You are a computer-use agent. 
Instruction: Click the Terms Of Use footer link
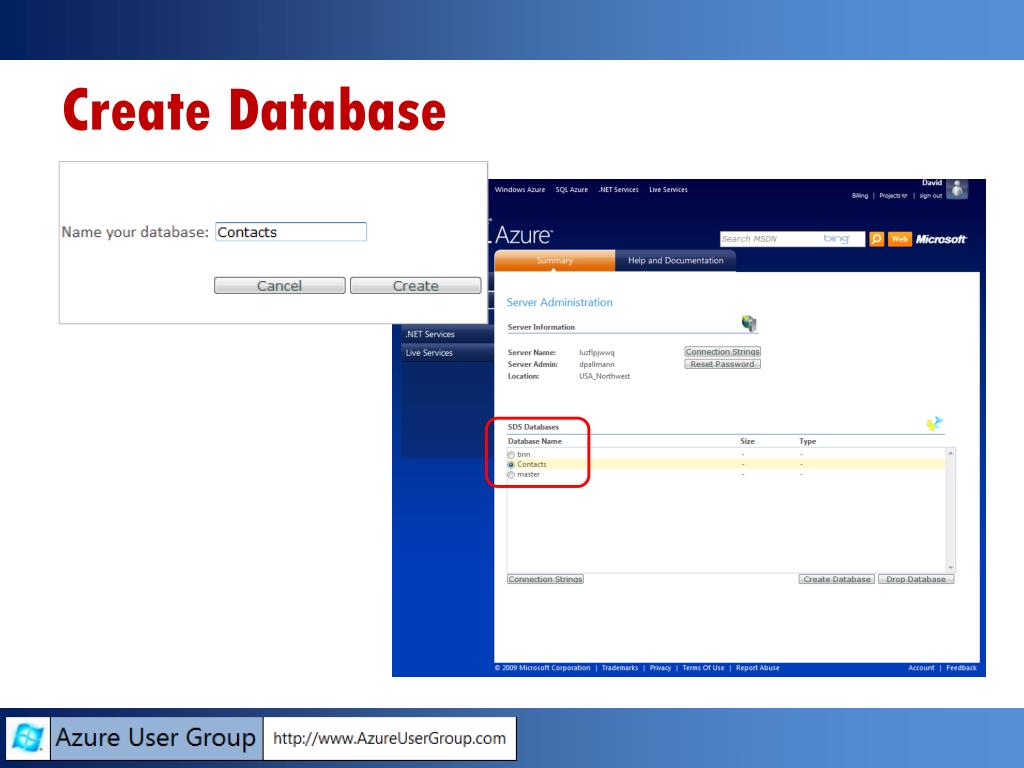pyautogui.click(x=703, y=668)
